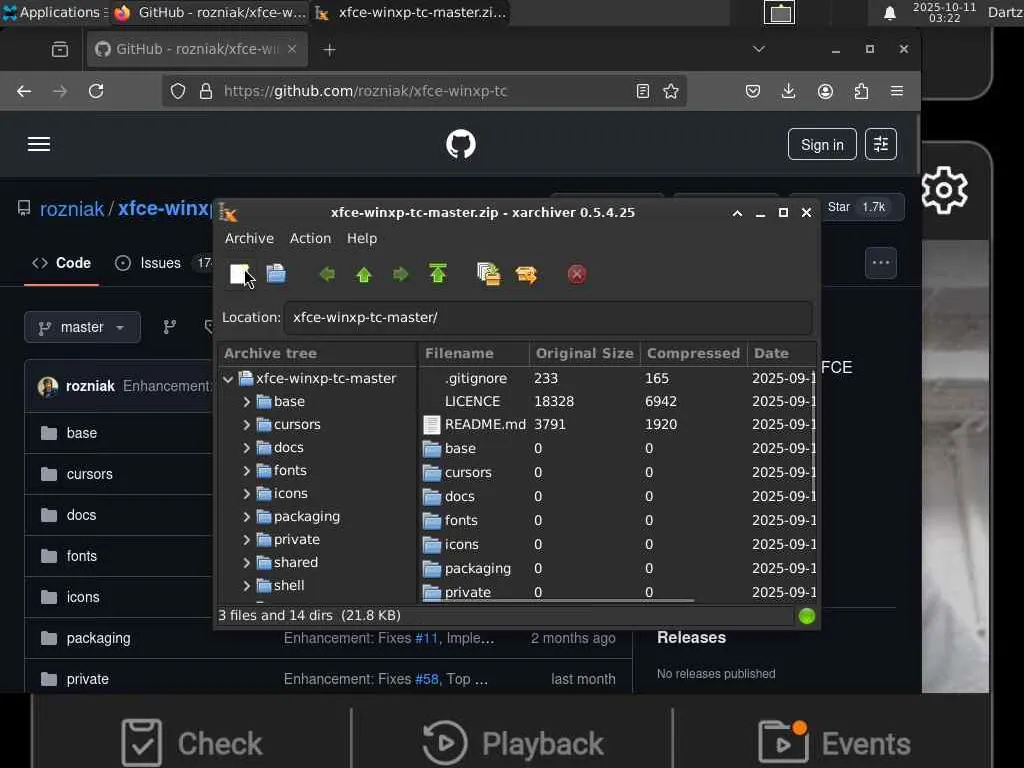Click the Open archive folder icon
1024x768 pixels.
276,274
